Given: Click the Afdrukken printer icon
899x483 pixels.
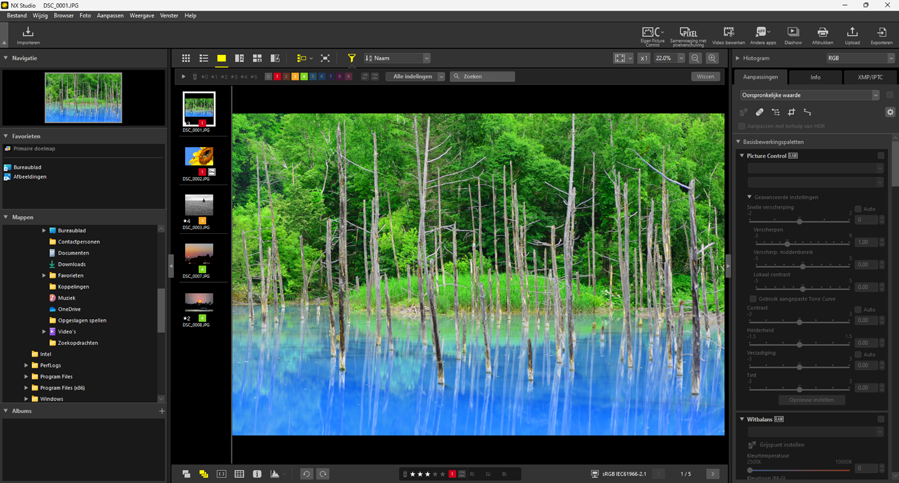Looking at the screenshot, I should coord(822,34).
